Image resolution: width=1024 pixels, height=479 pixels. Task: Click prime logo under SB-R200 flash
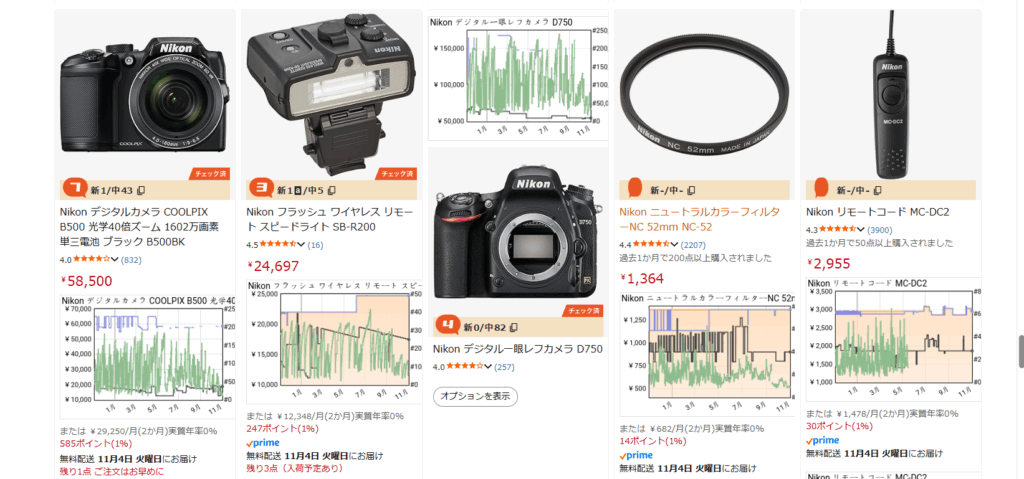click(263, 443)
